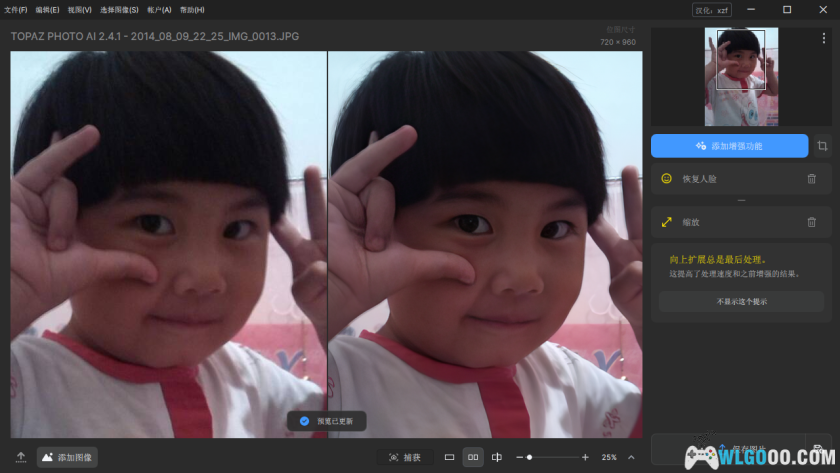Delete the 恢复人脸 enhancement with trash icon
Image resolution: width=840 pixels, height=473 pixels.
coord(812,179)
